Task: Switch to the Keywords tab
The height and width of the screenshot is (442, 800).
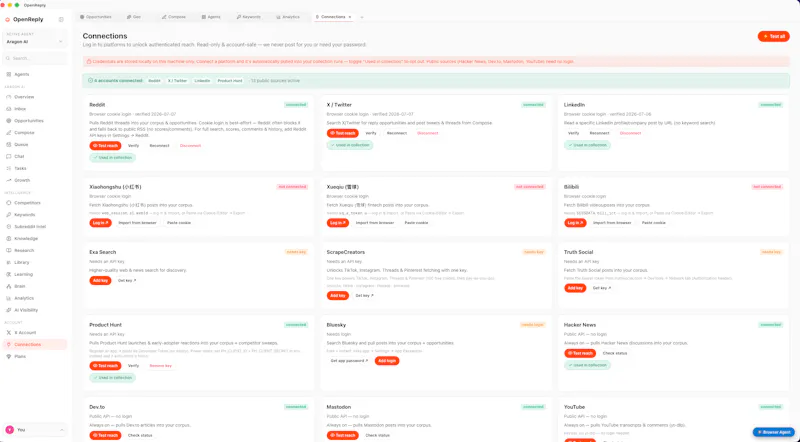Action: 248,17
